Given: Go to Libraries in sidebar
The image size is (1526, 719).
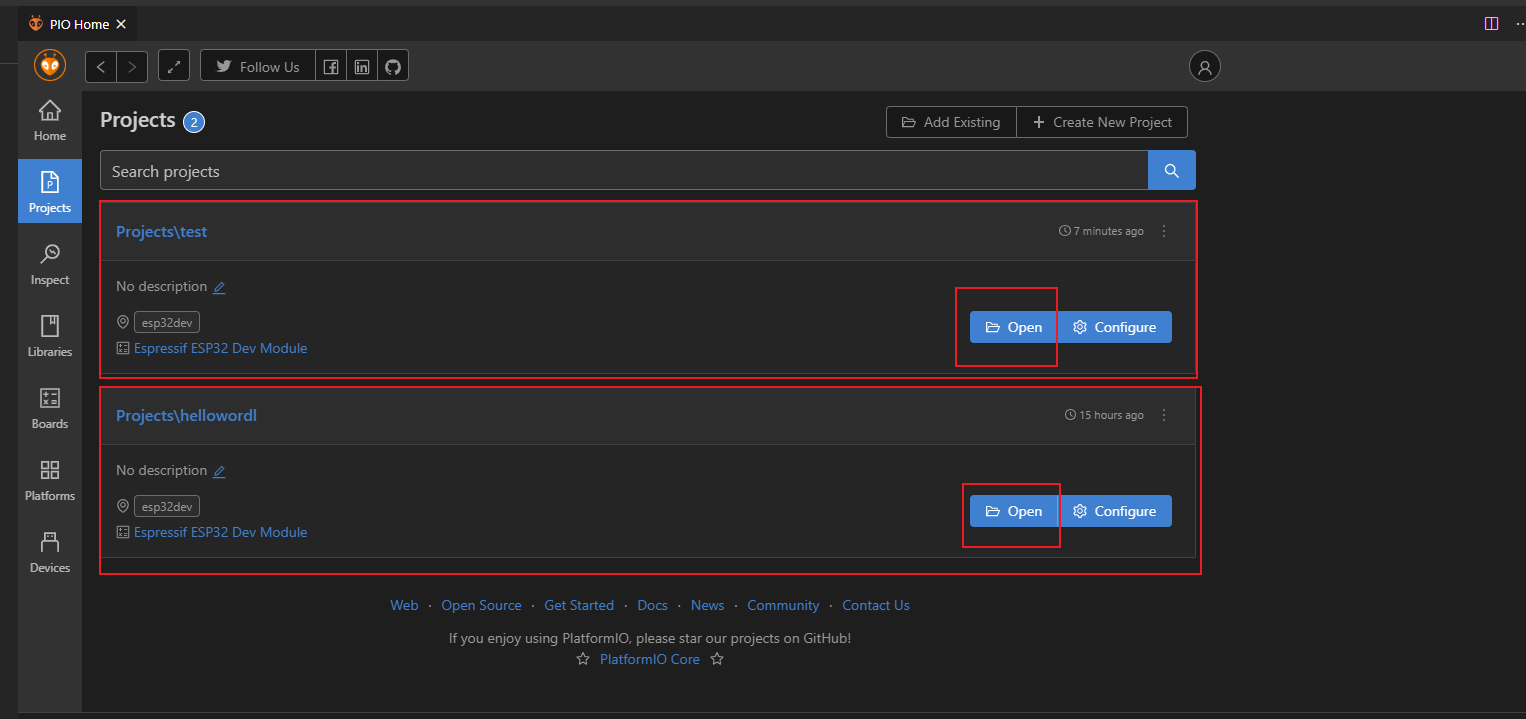Looking at the screenshot, I should tap(49, 337).
